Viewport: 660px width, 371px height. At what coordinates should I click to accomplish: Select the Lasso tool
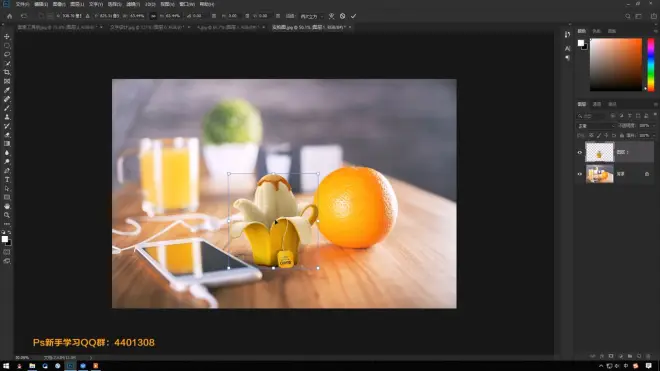click(x=7, y=54)
